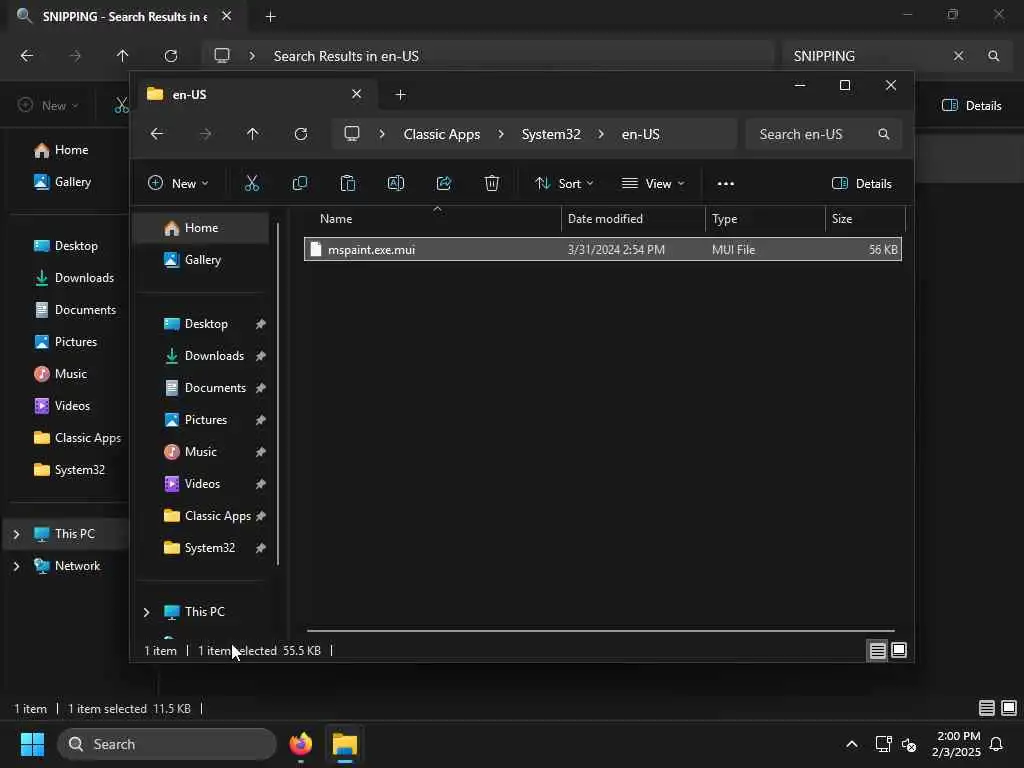Open Pictures in background window sidebar
The width and height of the screenshot is (1024, 768).
click(65, 342)
